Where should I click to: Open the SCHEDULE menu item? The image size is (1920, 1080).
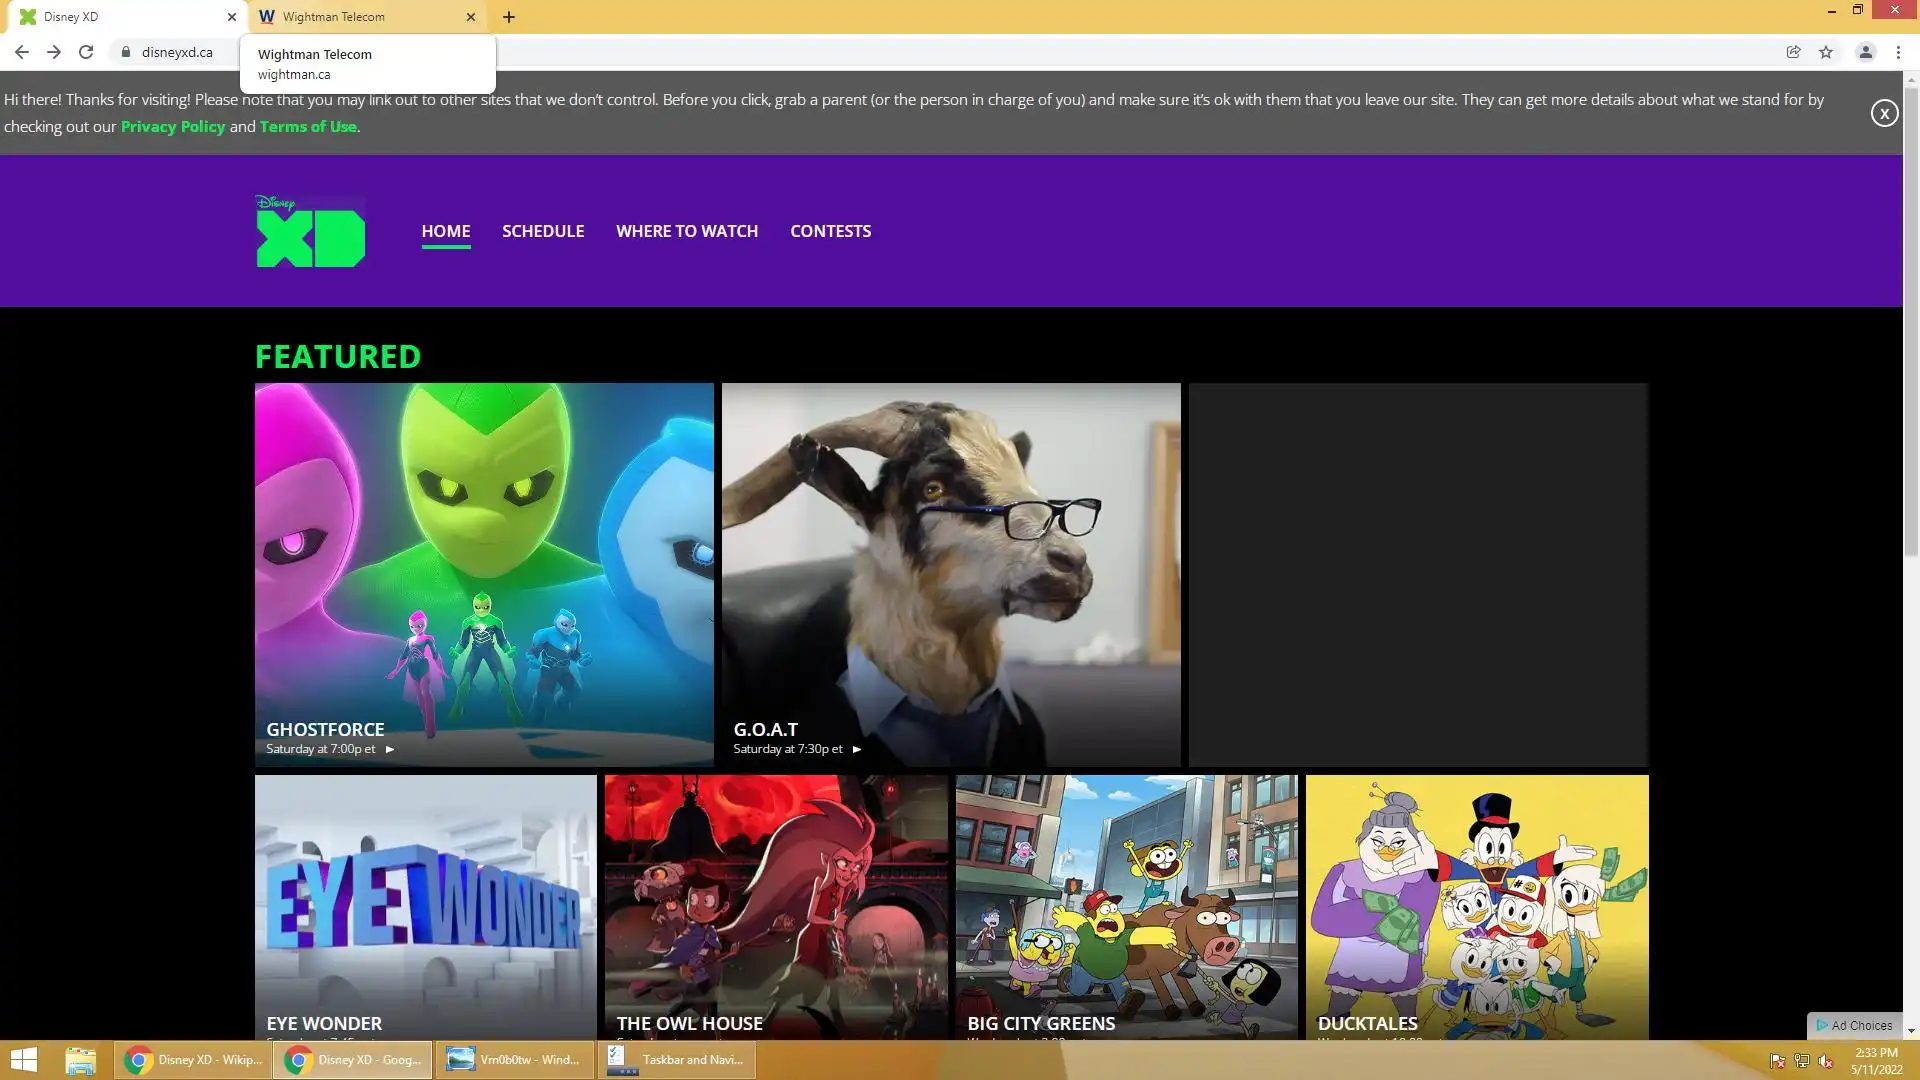543,231
